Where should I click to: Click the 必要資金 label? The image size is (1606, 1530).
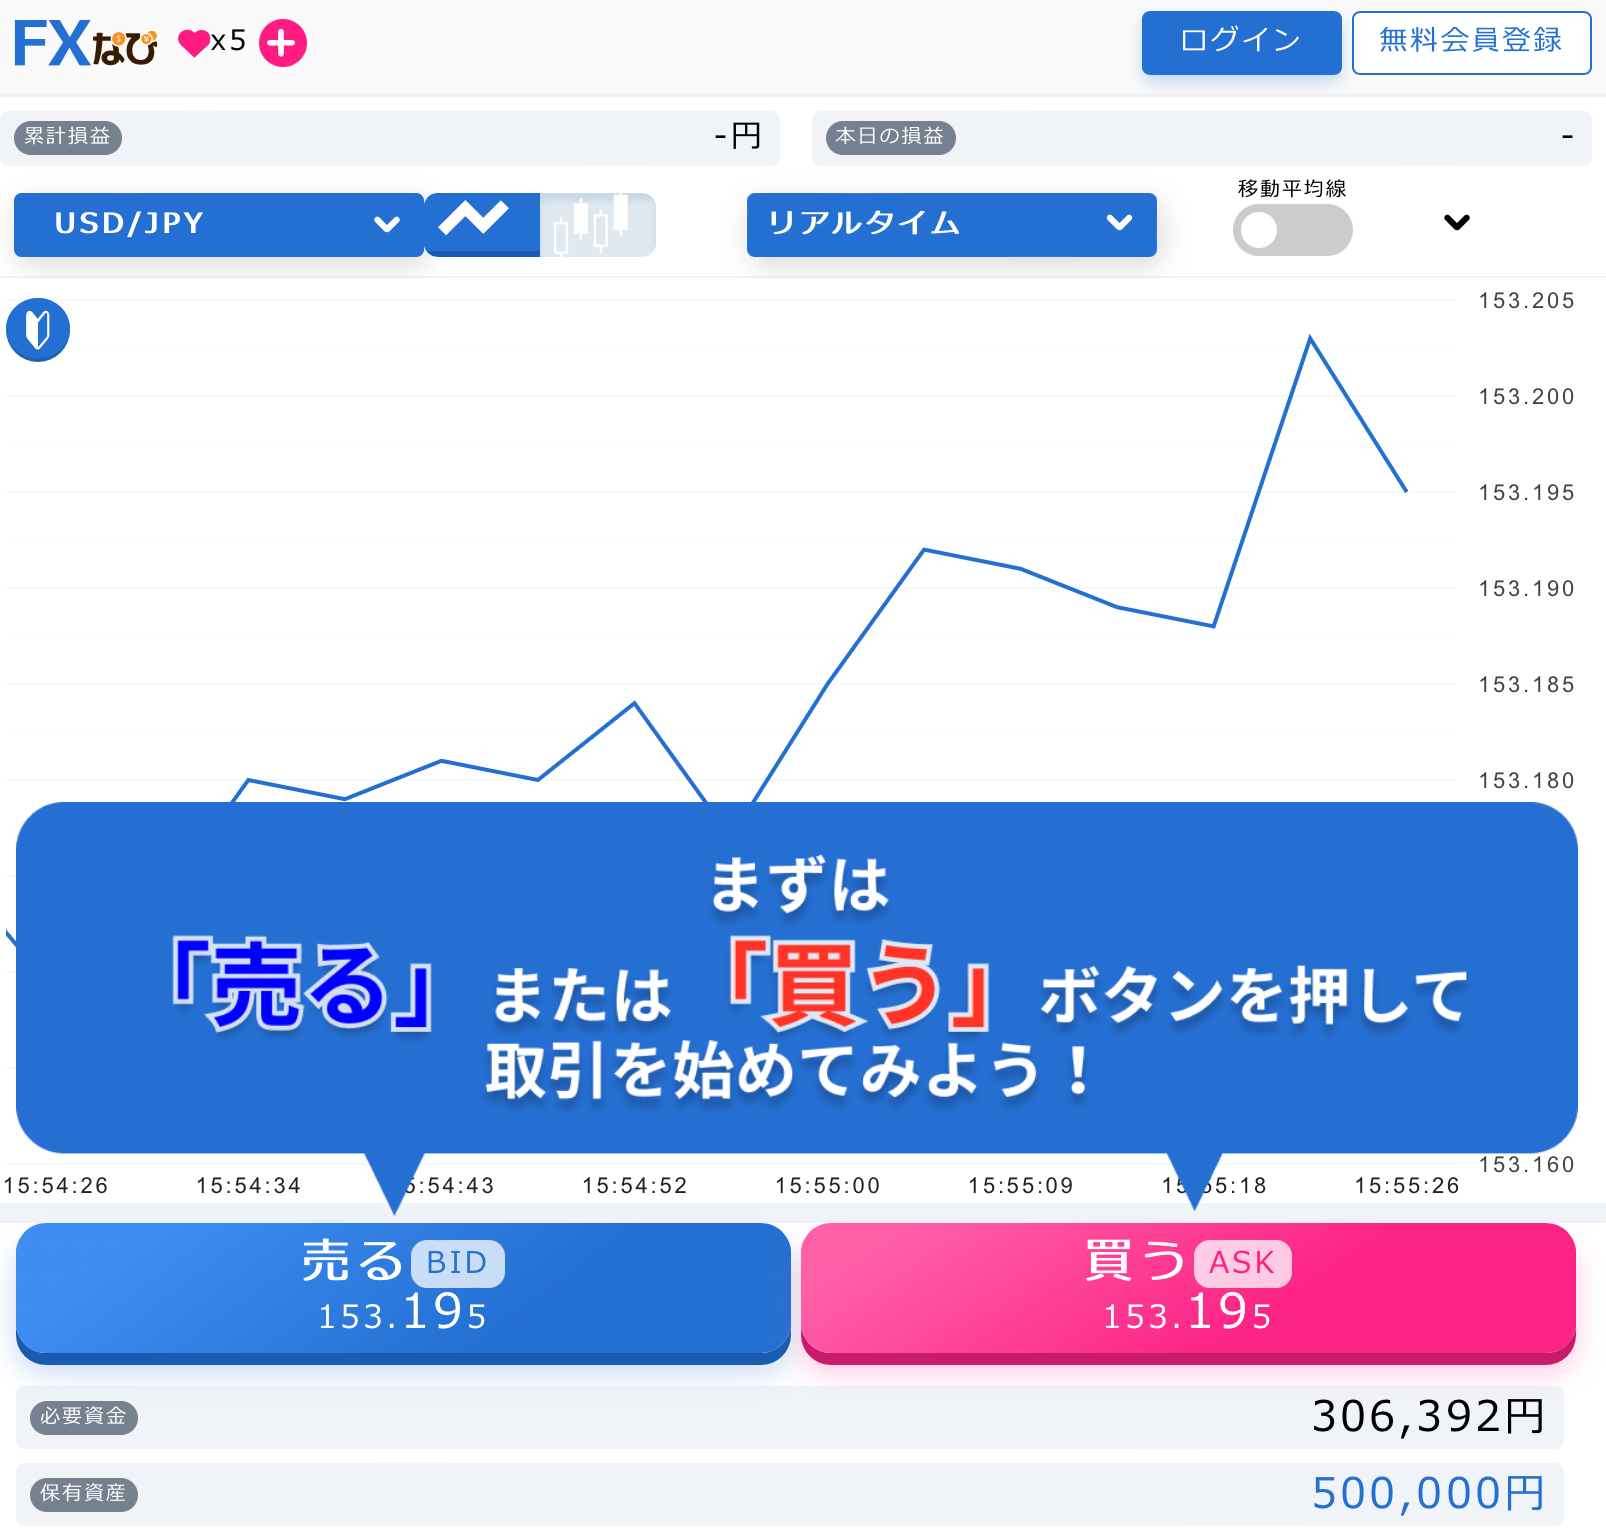(84, 1416)
